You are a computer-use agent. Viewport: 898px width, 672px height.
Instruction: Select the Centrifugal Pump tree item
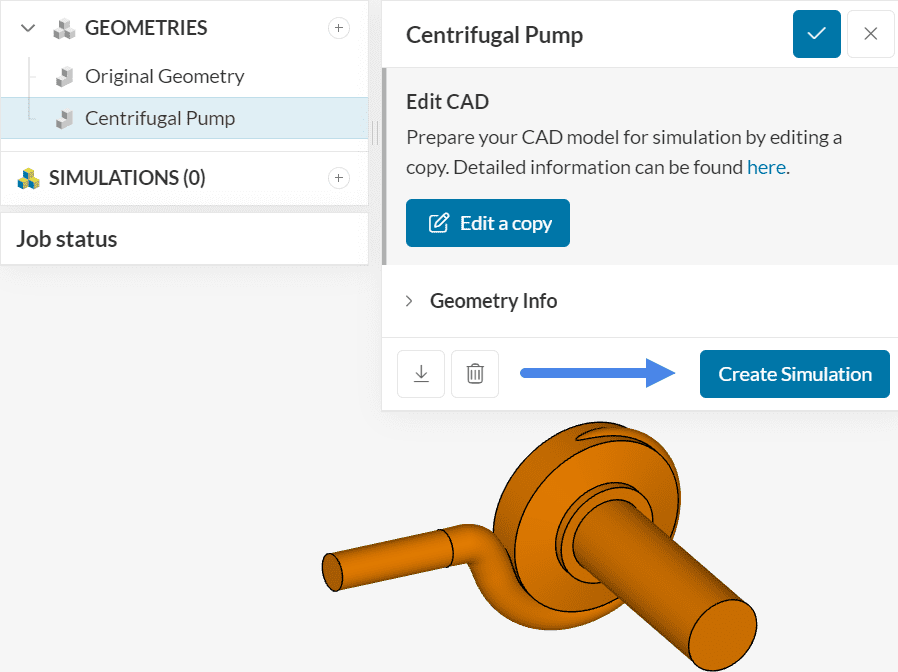160,118
